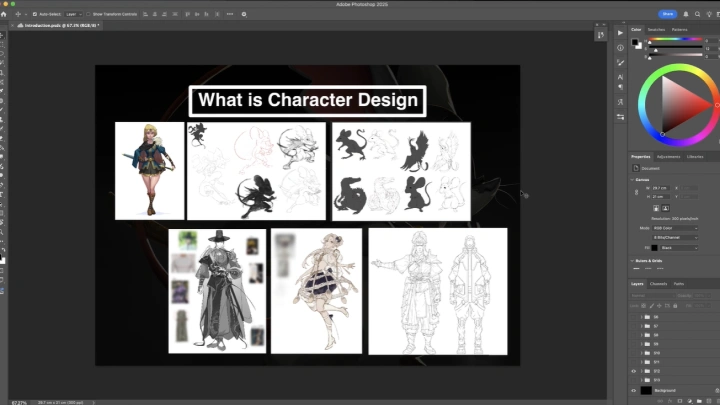Show the S6 group layer

[x=634, y=317]
